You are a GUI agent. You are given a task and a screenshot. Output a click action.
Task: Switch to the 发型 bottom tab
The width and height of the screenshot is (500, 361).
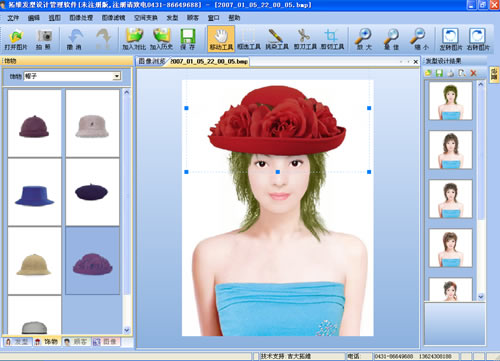[18, 342]
